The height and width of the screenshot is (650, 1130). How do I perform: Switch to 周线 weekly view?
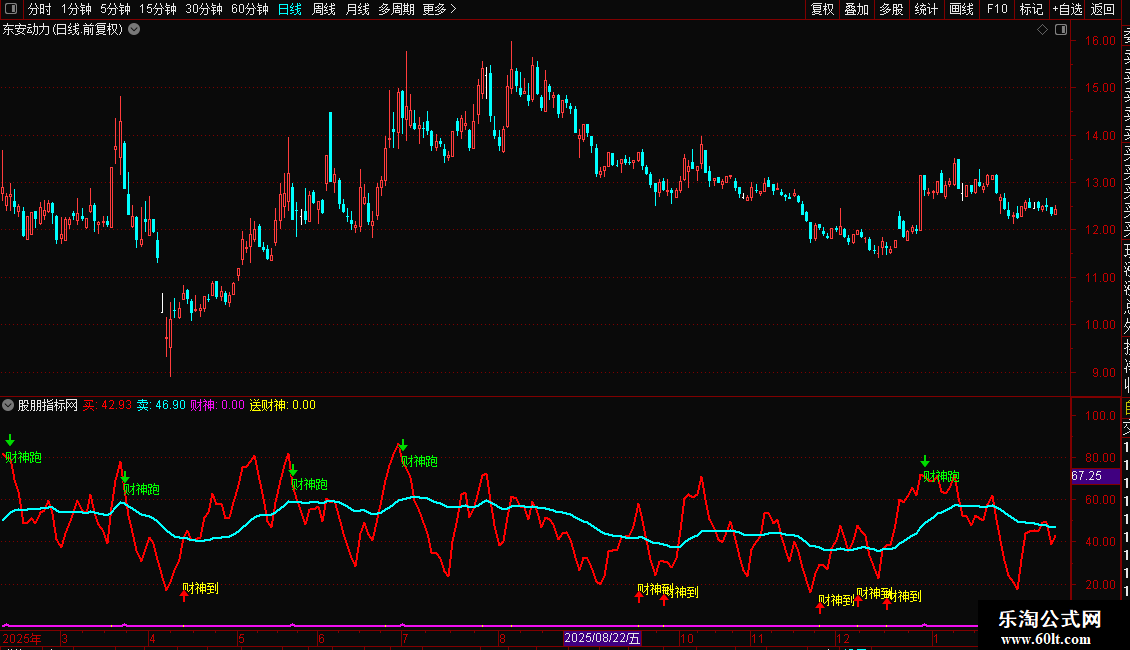(324, 9)
